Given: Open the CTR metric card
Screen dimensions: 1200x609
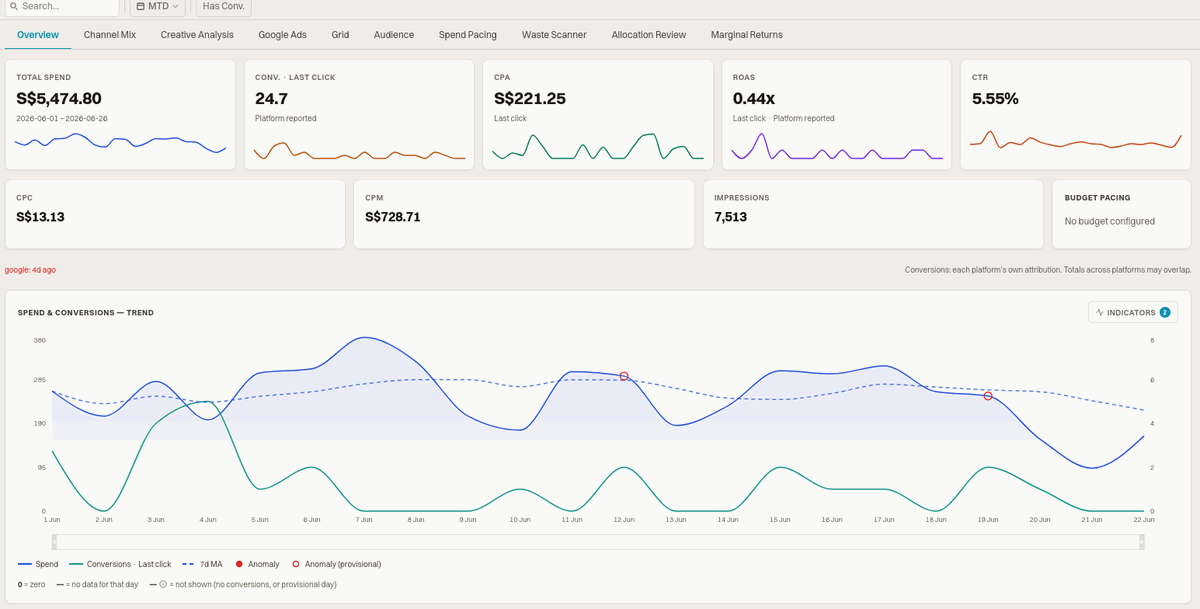Looking at the screenshot, I should coord(1078,114).
